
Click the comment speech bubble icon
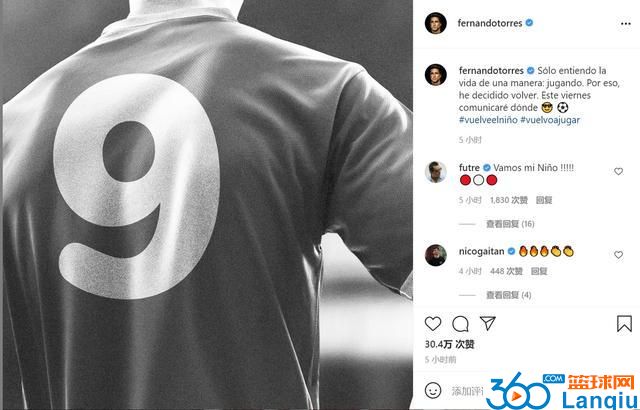click(460, 324)
